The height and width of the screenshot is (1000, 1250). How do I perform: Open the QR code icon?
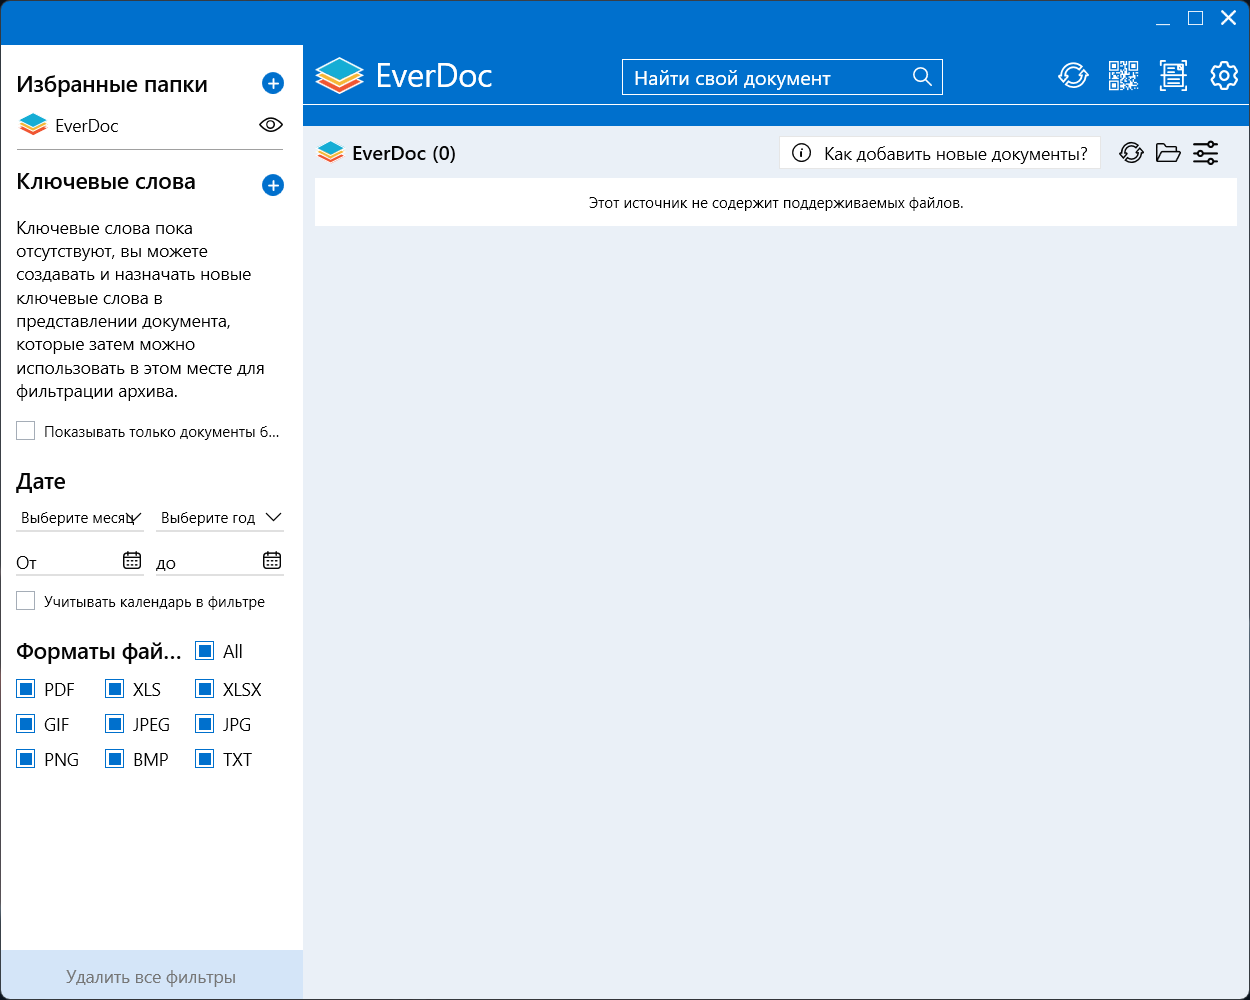coord(1124,76)
